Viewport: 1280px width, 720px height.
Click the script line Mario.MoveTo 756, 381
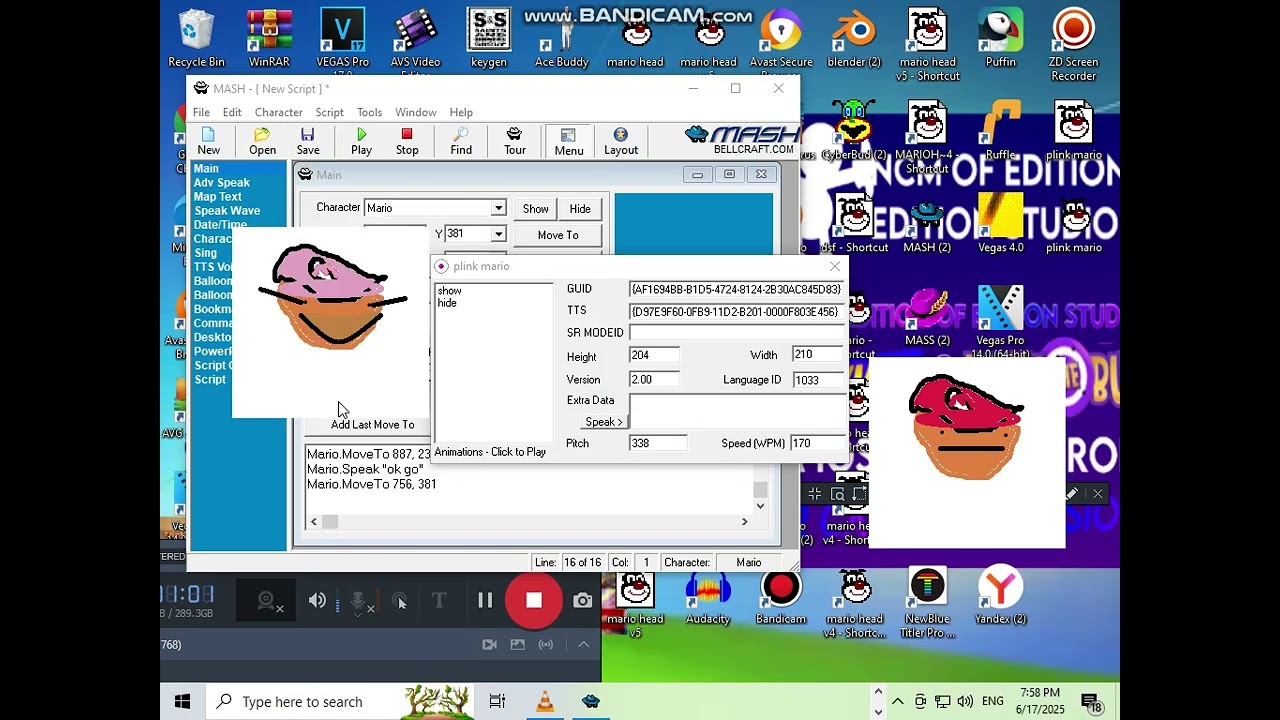point(372,484)
